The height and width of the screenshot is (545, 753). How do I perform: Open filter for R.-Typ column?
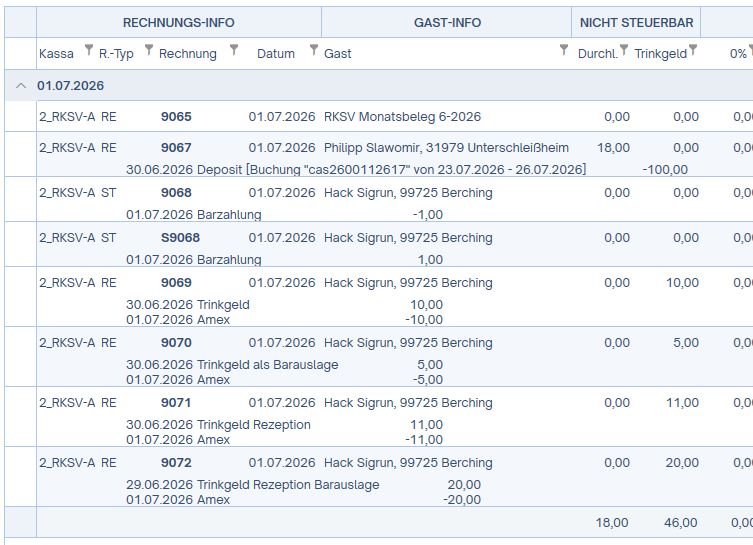pos(149,50)
